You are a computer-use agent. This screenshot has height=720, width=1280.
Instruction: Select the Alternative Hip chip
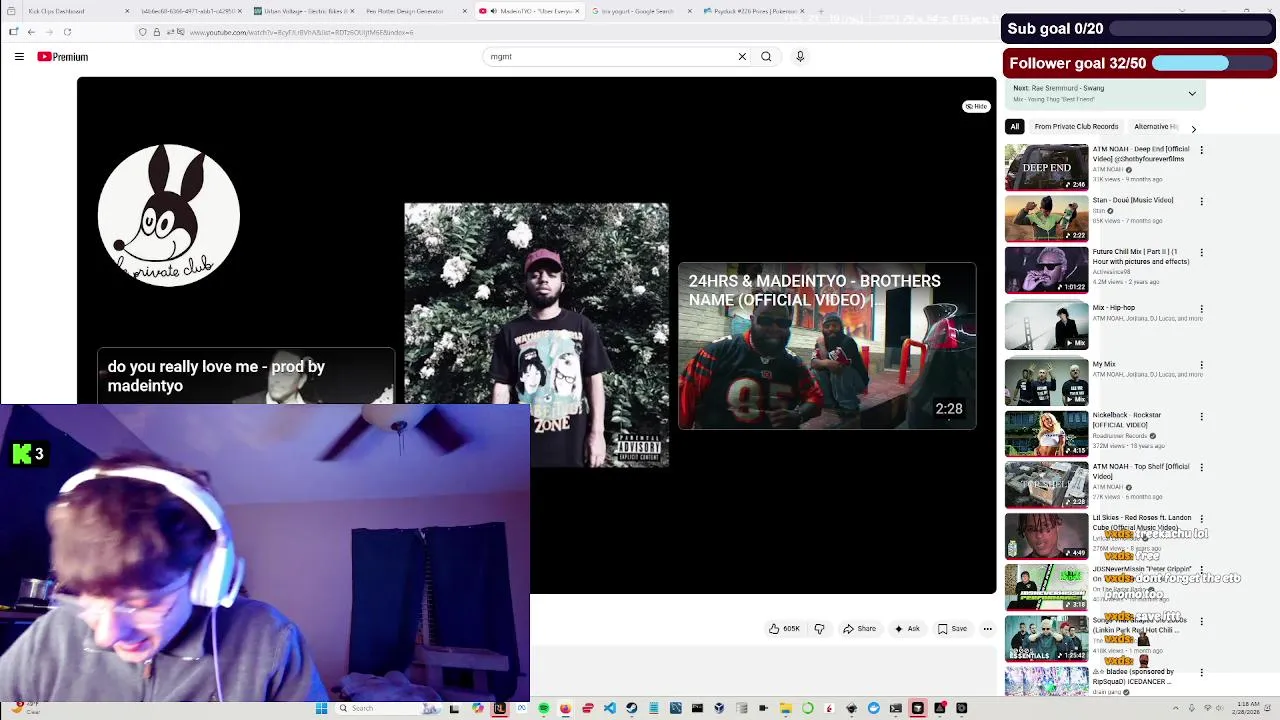tap(1156, 127)
